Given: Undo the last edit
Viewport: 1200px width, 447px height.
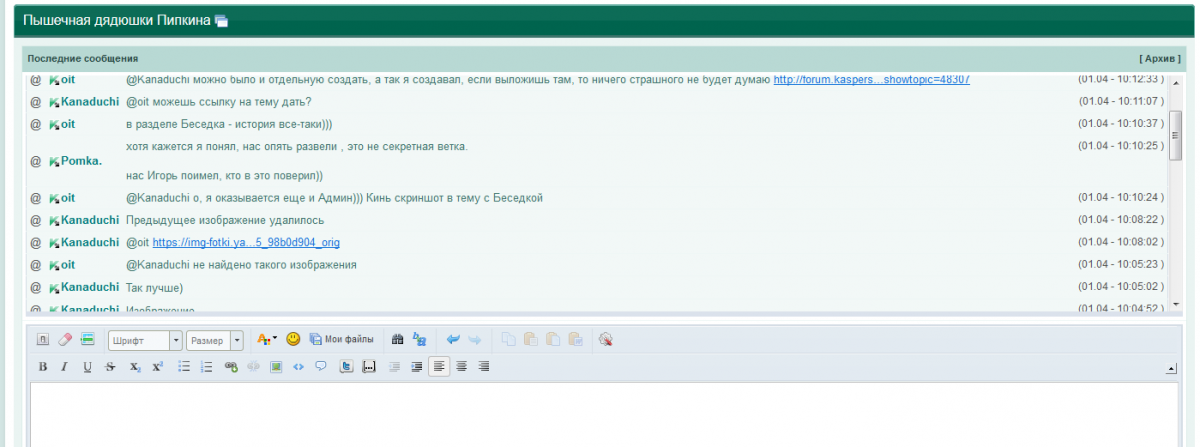Looking at the screenshot, I should (x=453, y=340).
